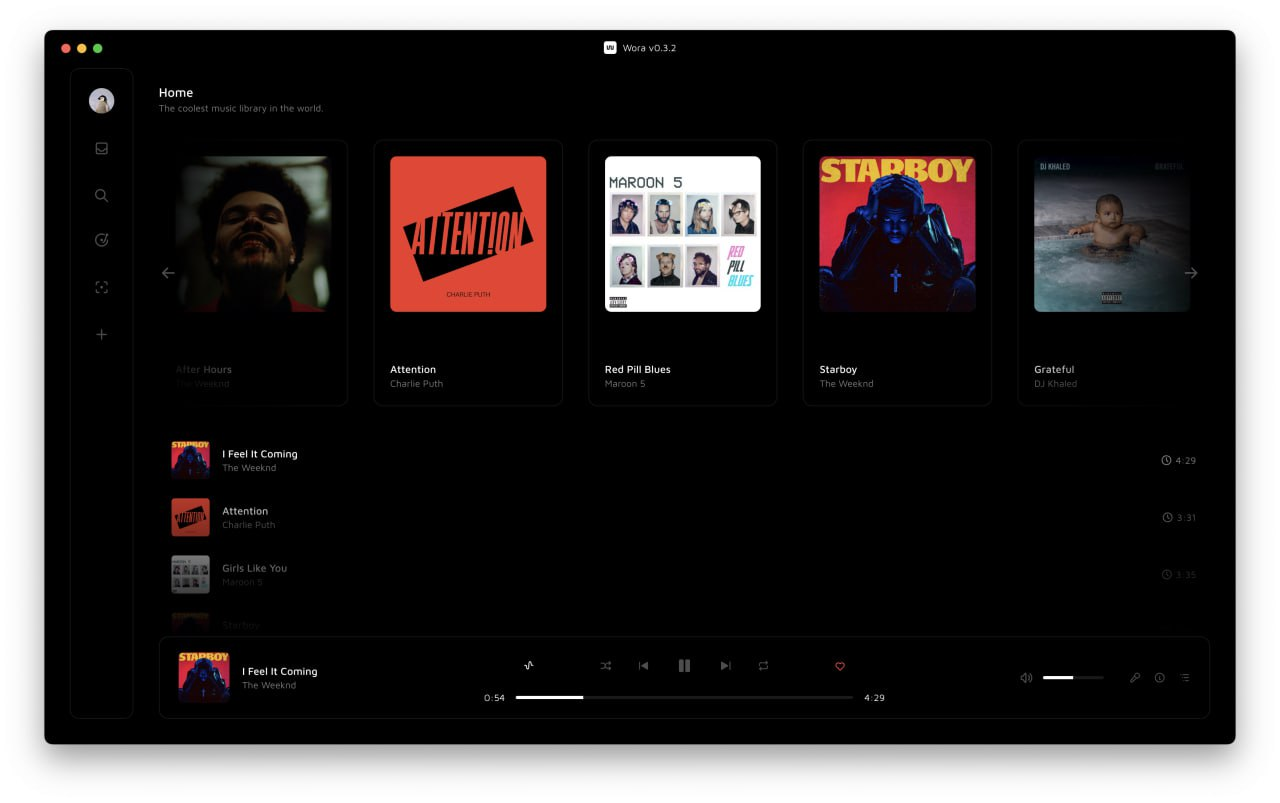Open the playlists disc icon in sidebar
The width and height of the screenshot is (1280, 803).
(101, 240)
